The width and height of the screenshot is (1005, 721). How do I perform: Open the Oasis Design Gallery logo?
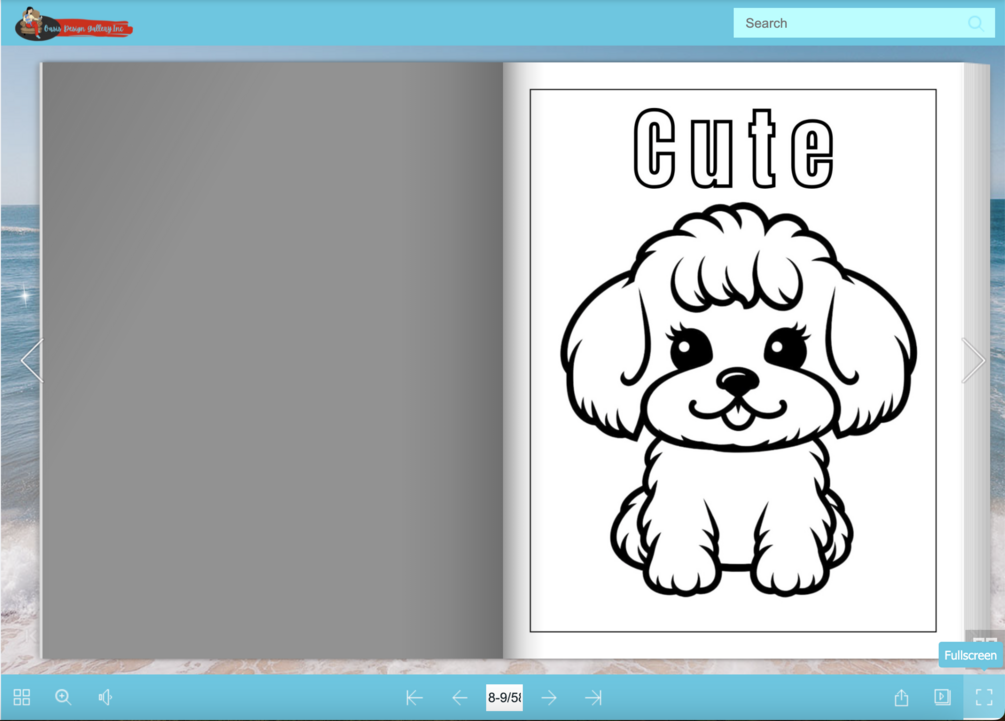73,24
